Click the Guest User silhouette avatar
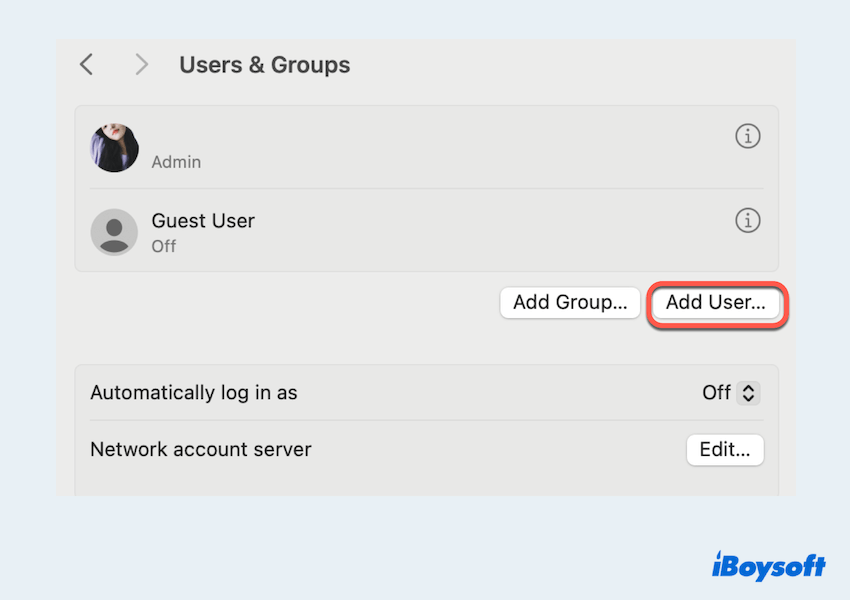The image size is (850, 600). (x=115, y=232)
